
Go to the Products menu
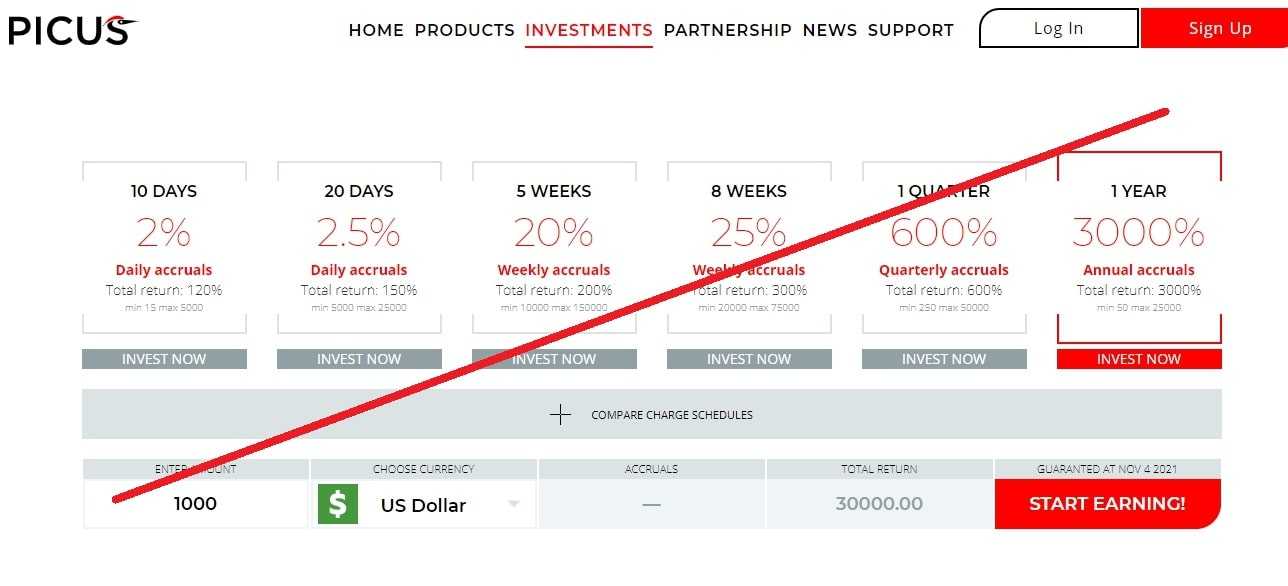465,30
